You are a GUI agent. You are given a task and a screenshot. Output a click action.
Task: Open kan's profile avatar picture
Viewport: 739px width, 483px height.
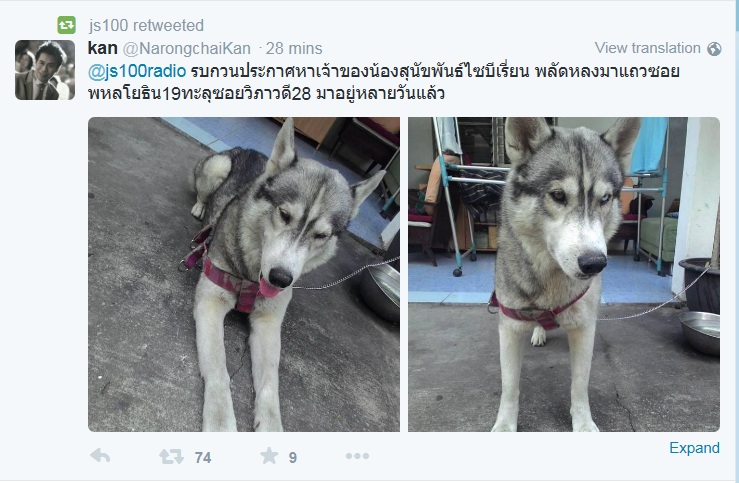coord(45,70)
